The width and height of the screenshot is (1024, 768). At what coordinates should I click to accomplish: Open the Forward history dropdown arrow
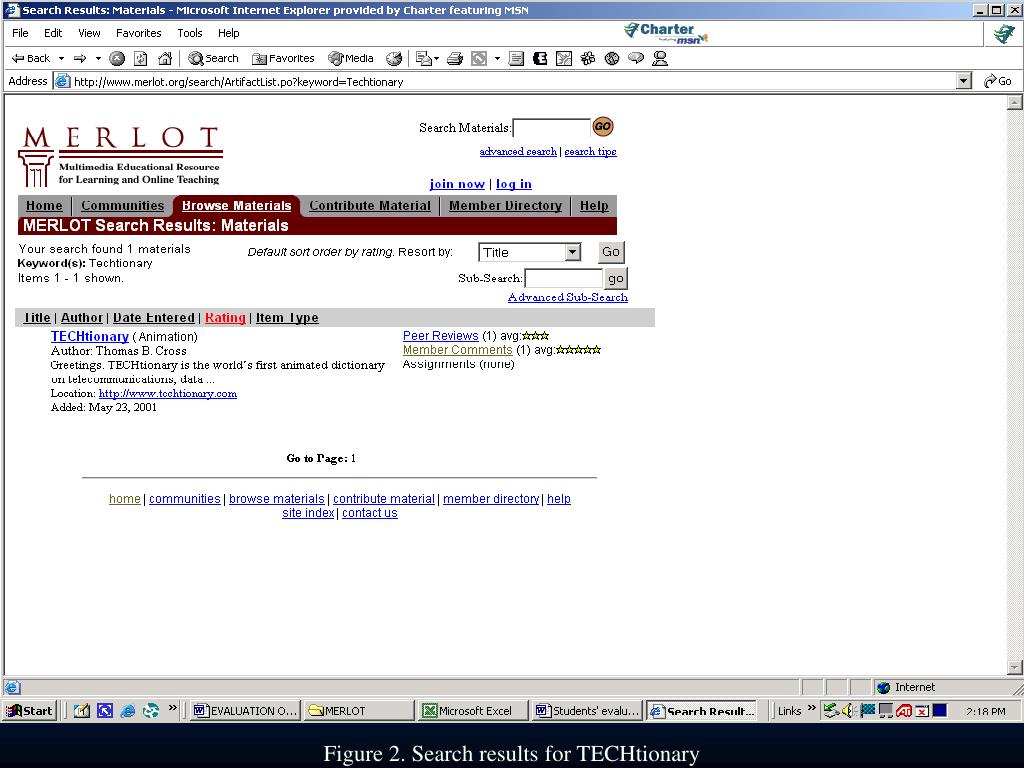point(99,58)
